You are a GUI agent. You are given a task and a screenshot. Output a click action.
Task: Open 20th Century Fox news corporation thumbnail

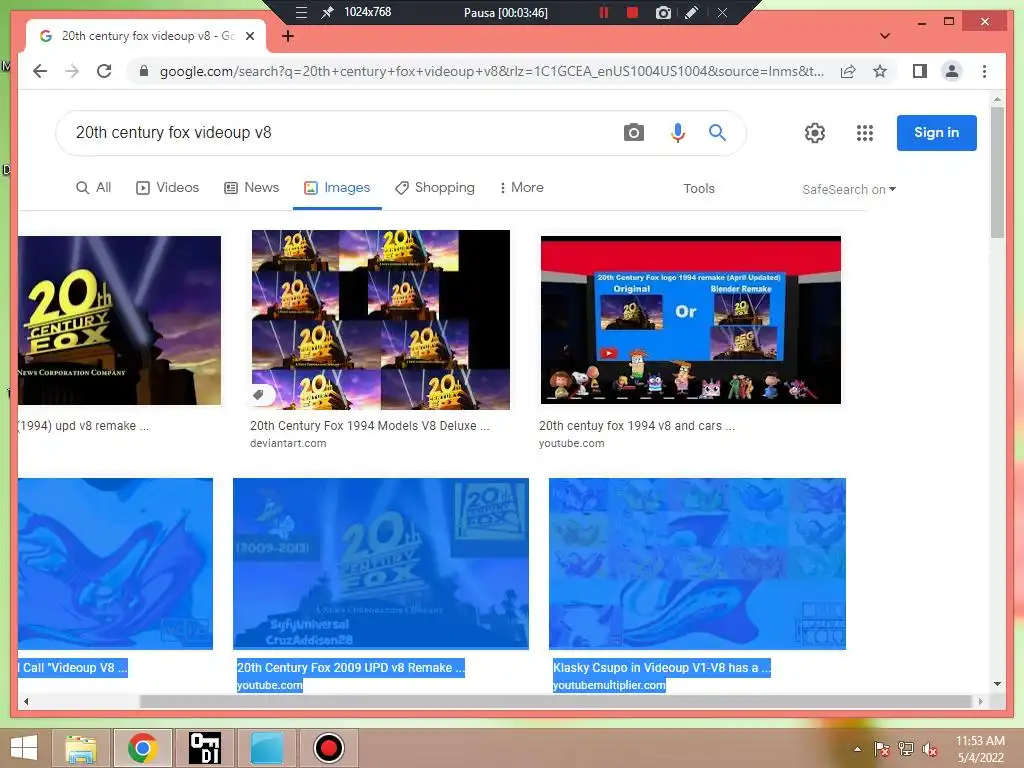pos(120,321)
